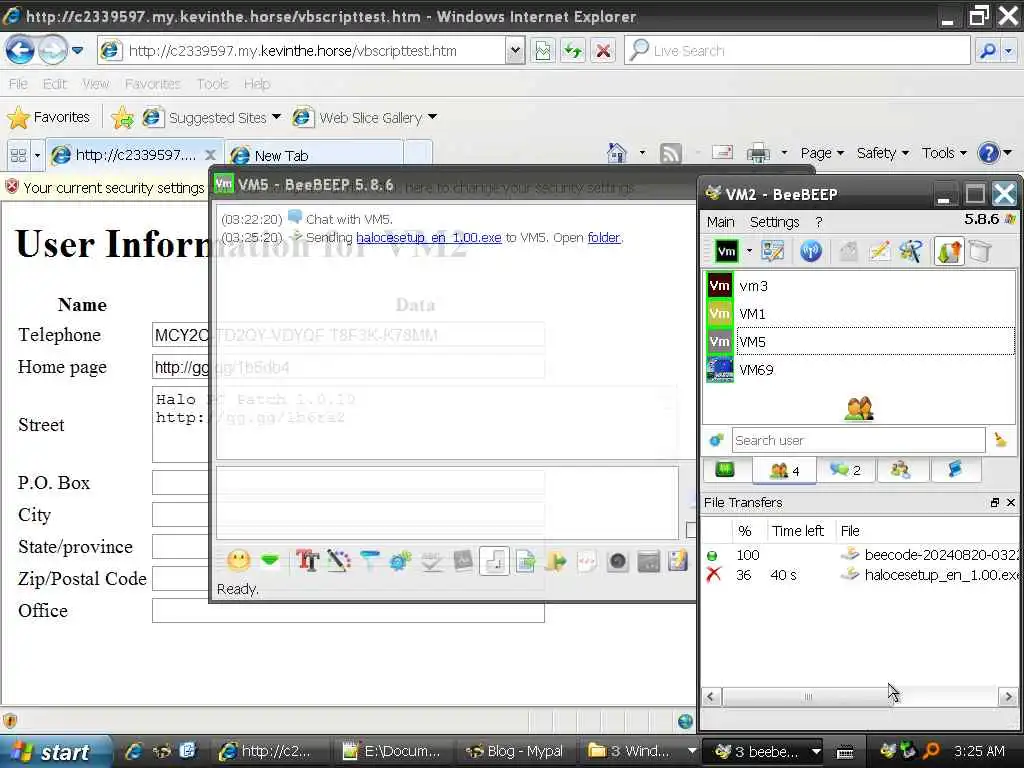Expand the IE address bar dropdown
Viewport: 1024px width, 768px height.
pyautogui.click(x=515, y=50)
